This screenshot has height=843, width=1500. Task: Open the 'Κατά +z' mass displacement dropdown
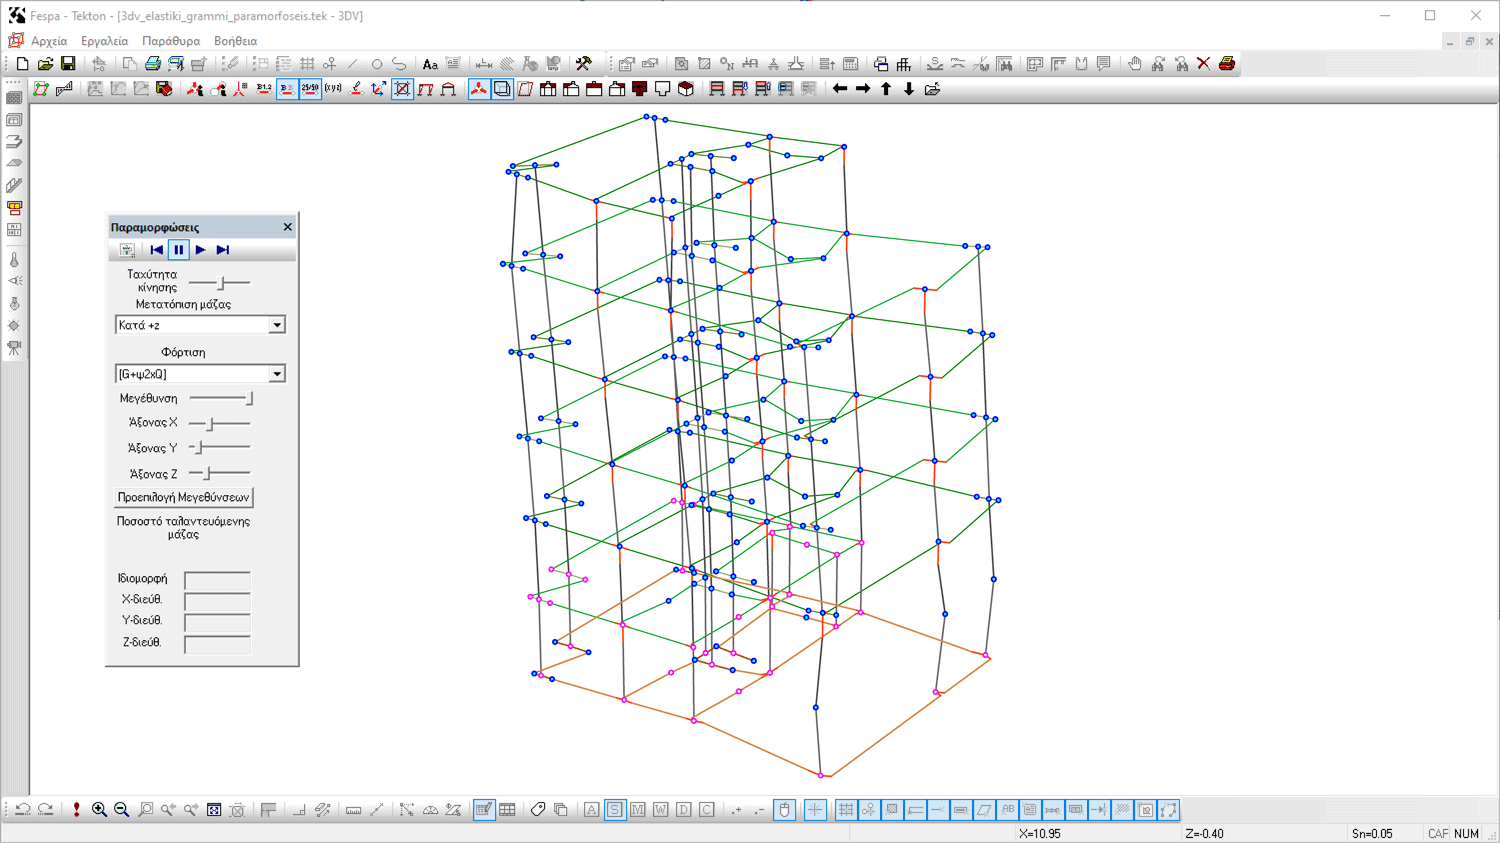tap(277, 325)
